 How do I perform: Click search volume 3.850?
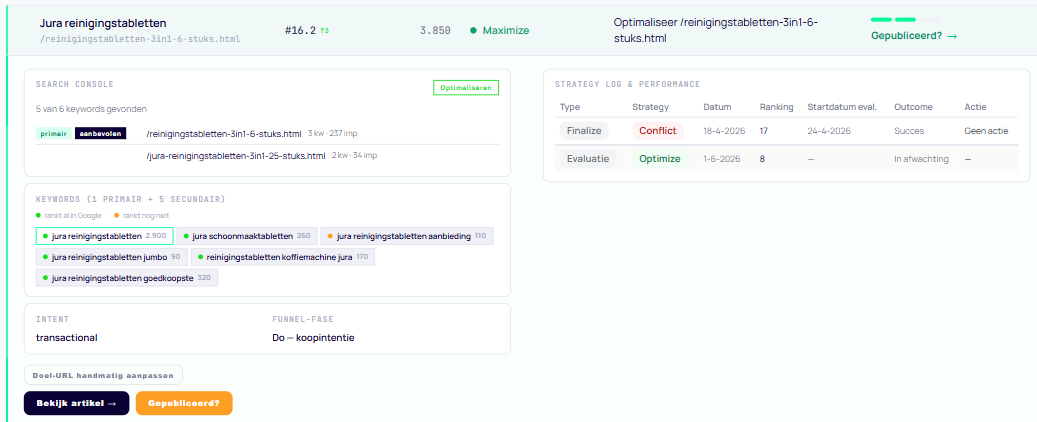pos(435,30)
